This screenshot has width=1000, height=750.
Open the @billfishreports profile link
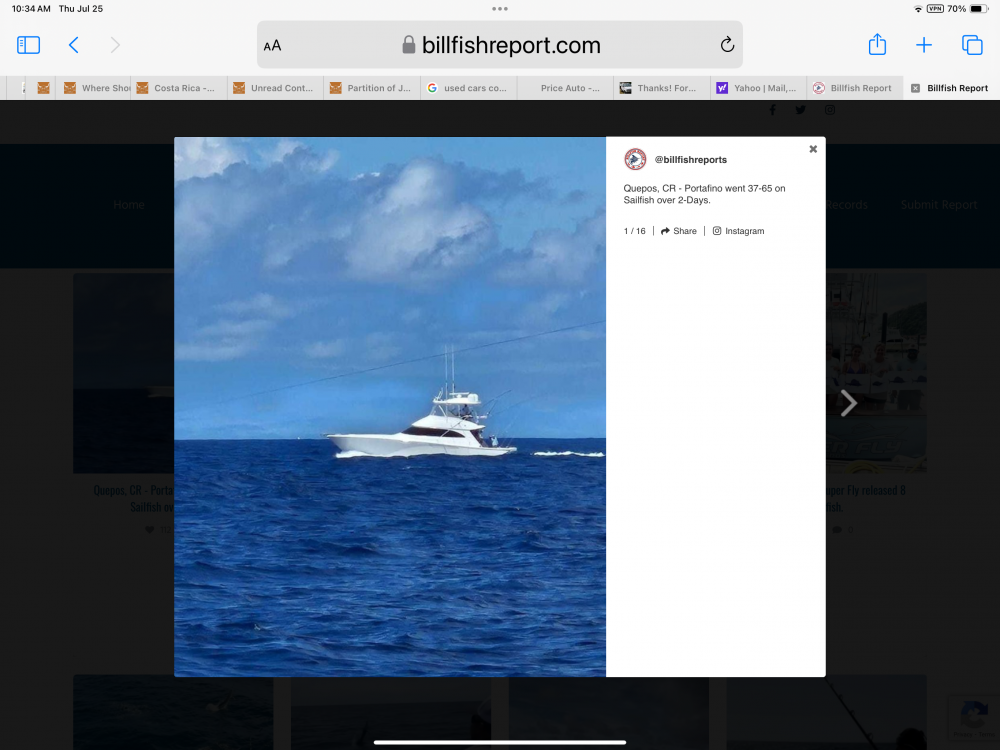point(690,160)
